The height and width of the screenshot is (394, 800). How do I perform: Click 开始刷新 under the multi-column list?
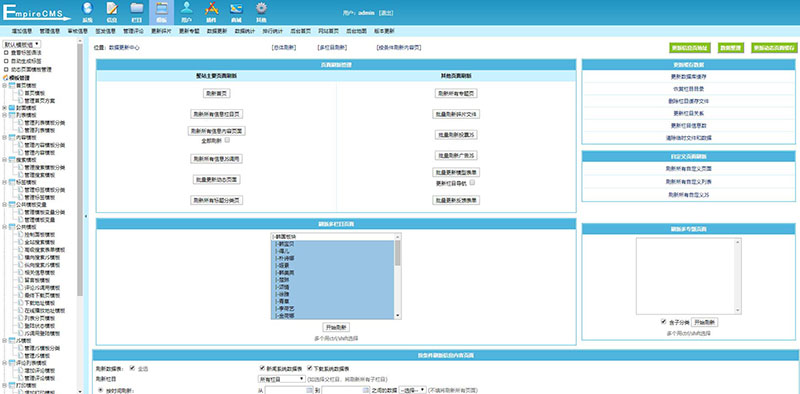pos(336,328)
